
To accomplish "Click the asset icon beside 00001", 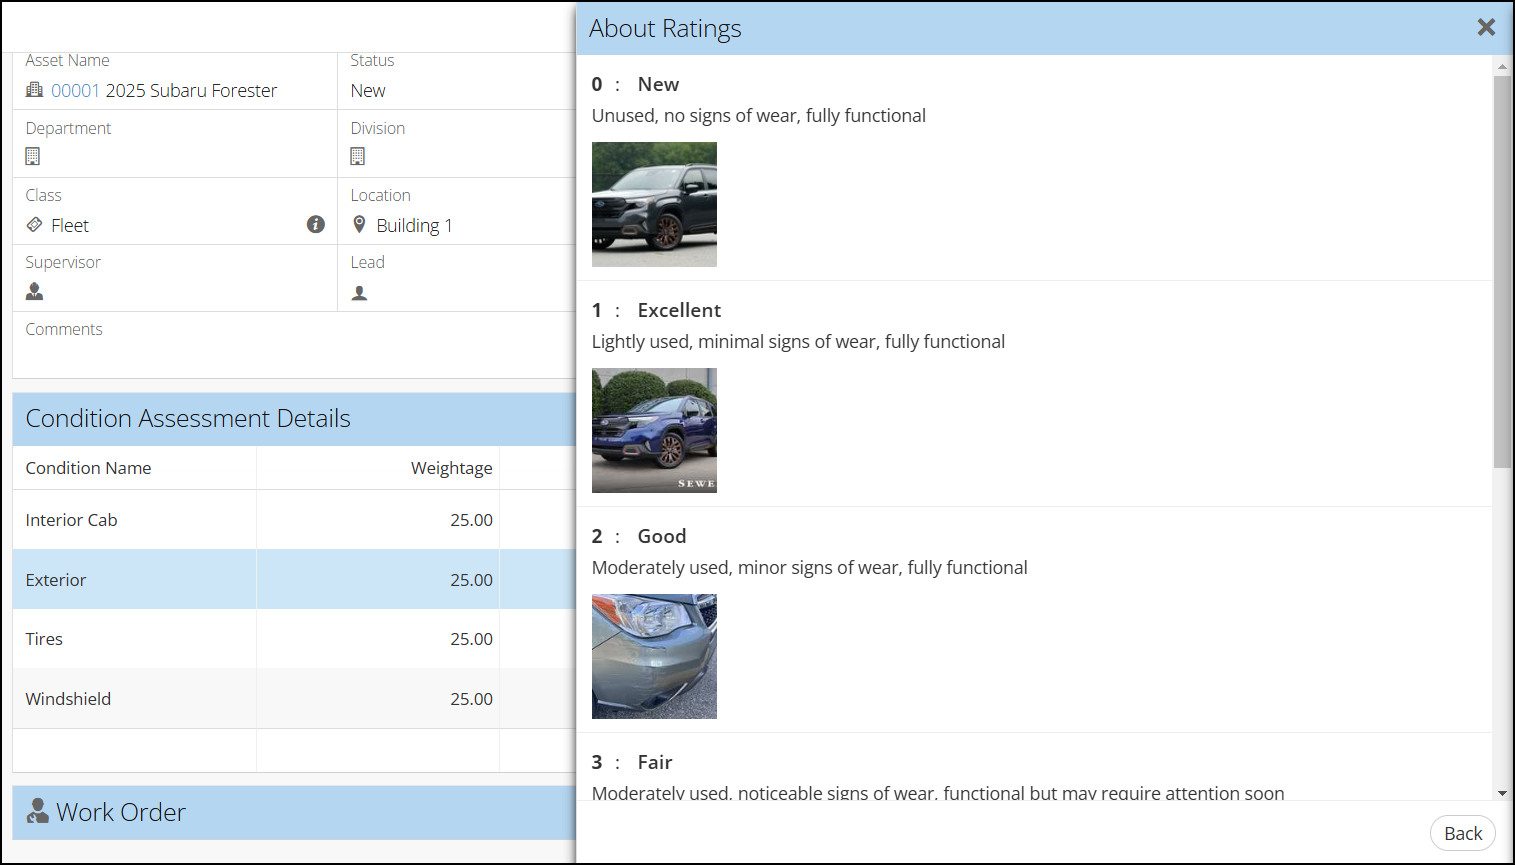I will click(34, 90).
